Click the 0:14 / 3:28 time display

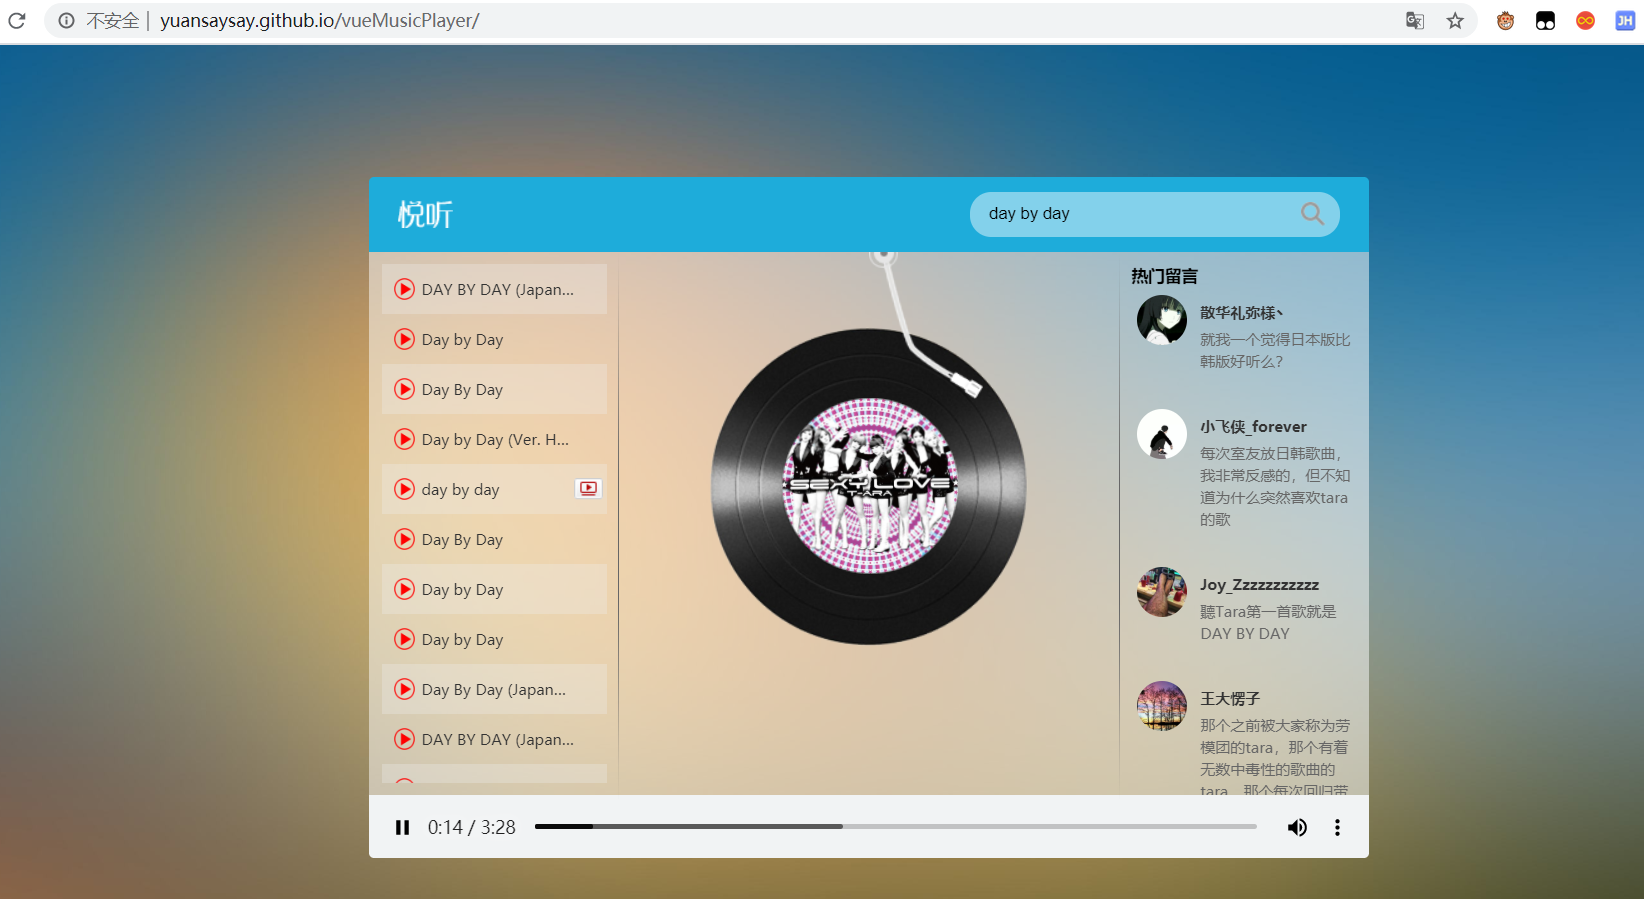472,827
